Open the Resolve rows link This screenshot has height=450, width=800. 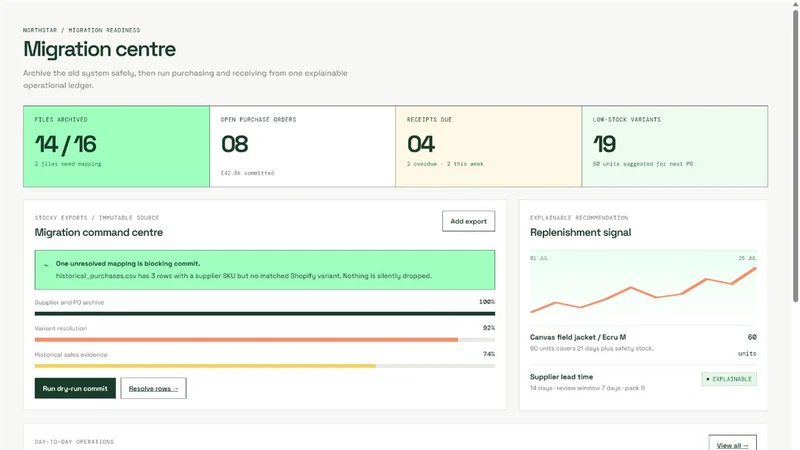(153, 388)
